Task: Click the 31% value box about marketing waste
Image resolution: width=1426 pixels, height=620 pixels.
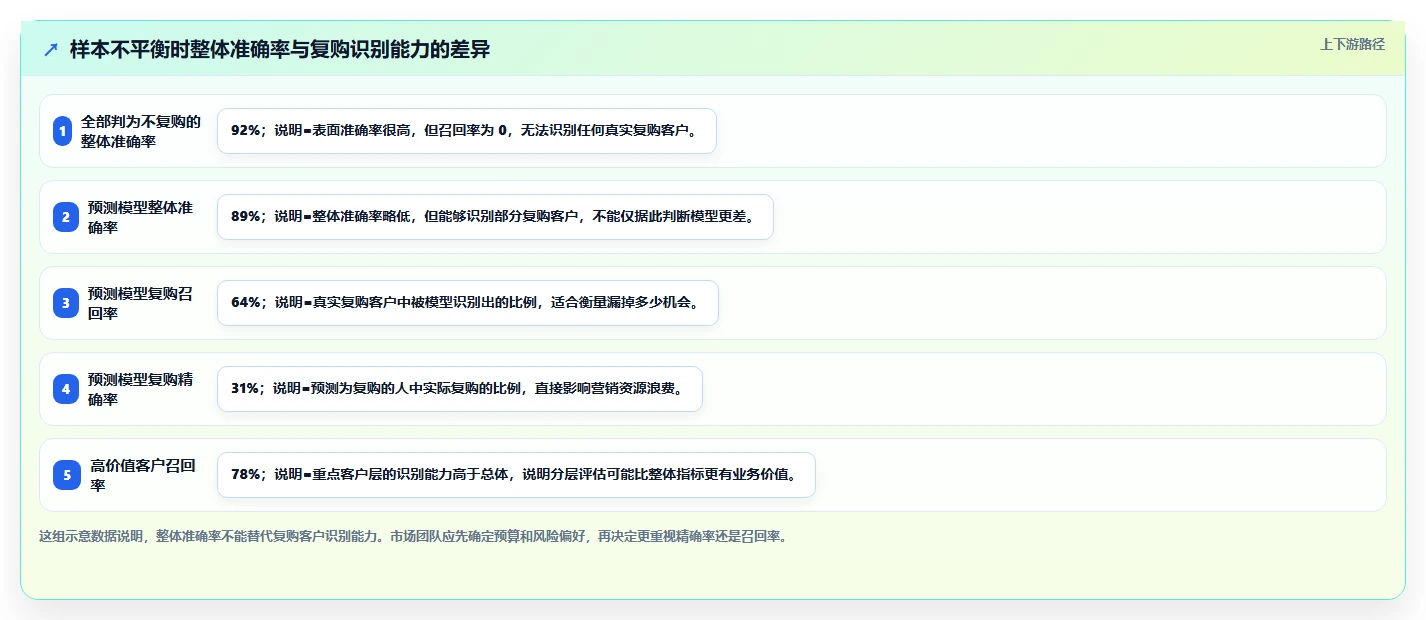Action: pyautogui.click(x=460, y=389)
